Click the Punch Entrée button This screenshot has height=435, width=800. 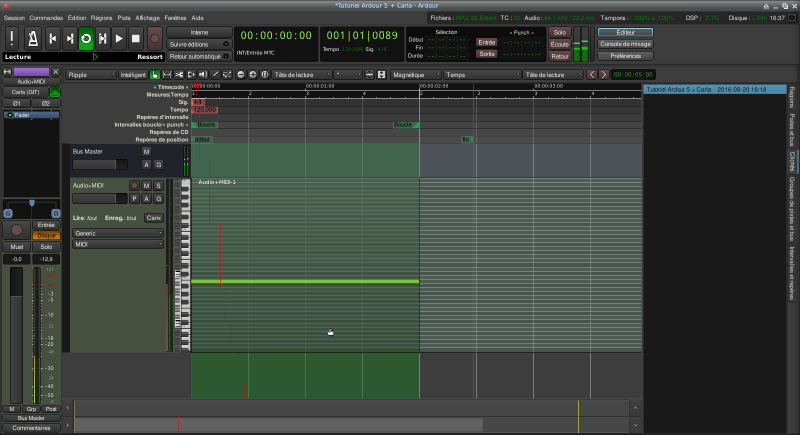pos(487,42)
